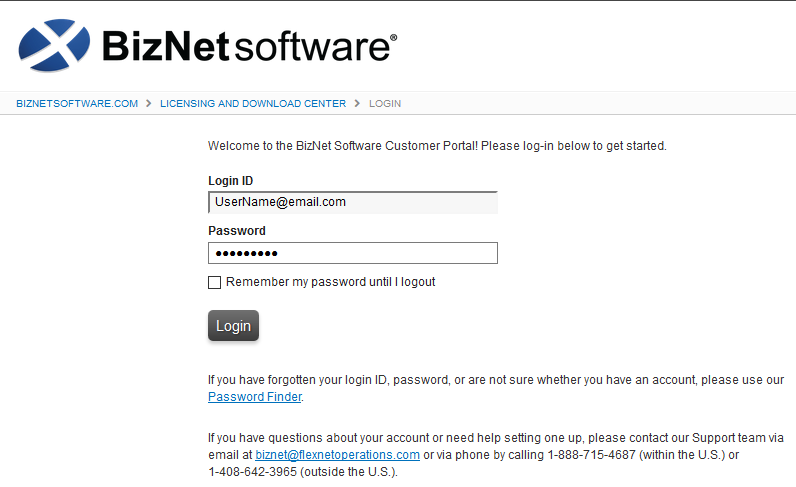The image size is (796, 487).
Task: Enable Remember my password checkbox
Action: click(x=214, y=283)
